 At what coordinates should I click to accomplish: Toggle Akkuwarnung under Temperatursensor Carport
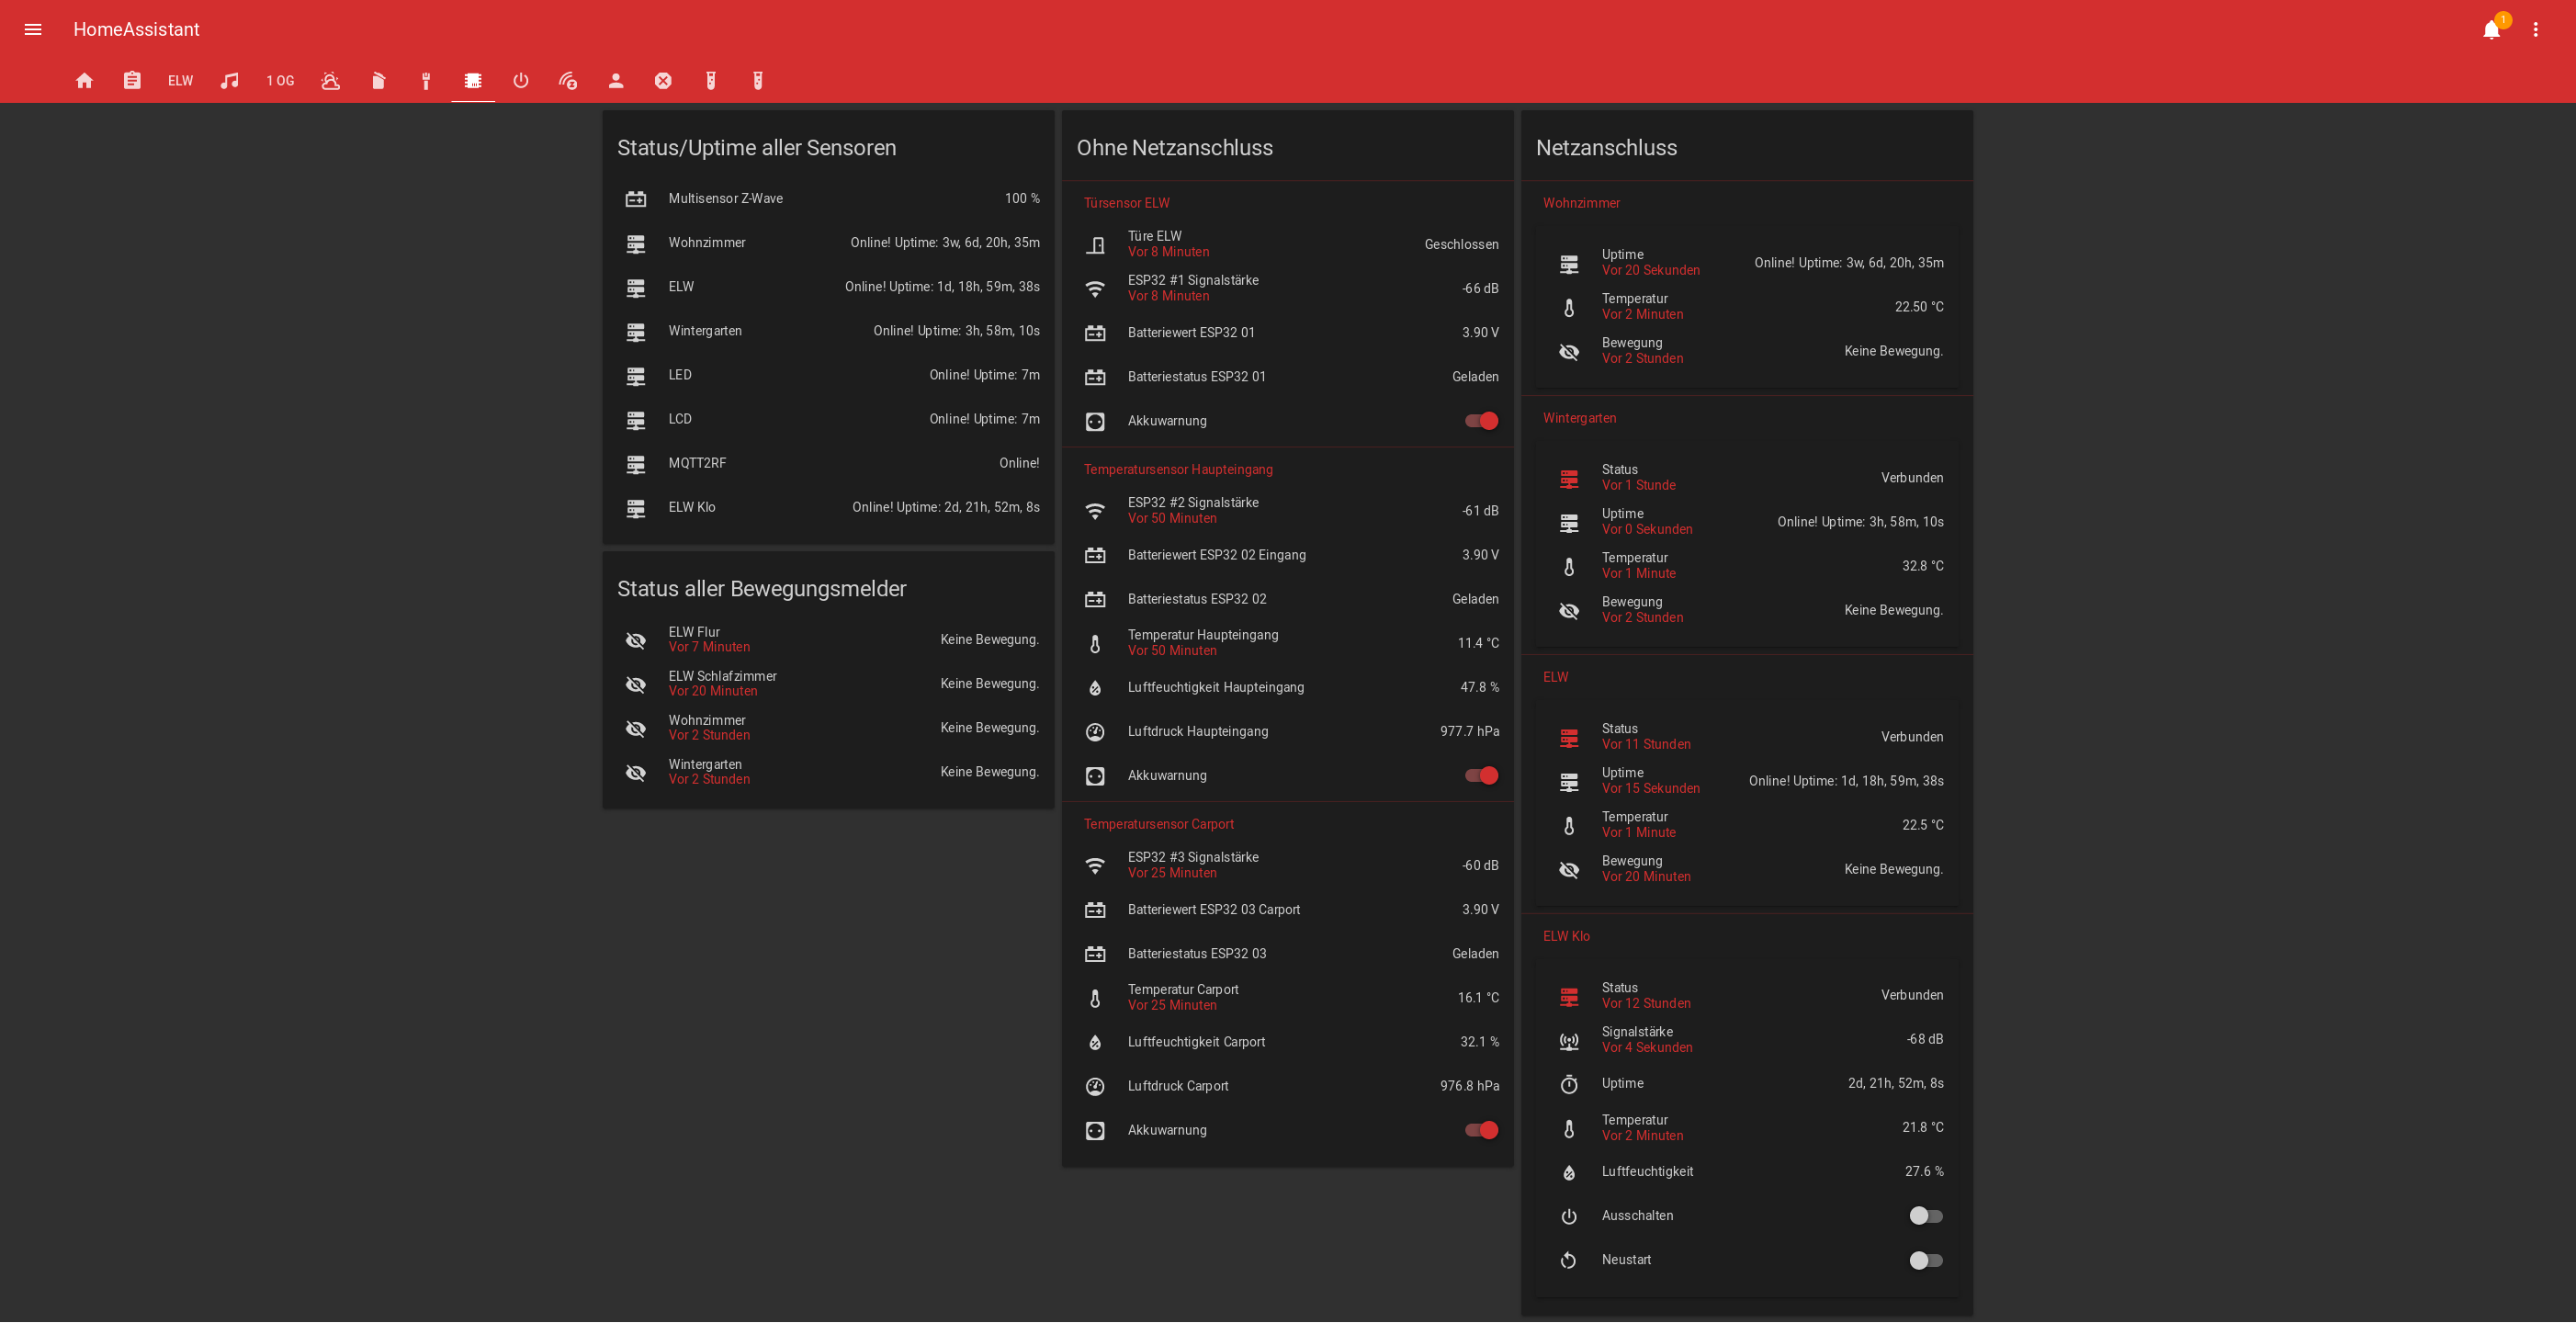tap(1481, 1130)
